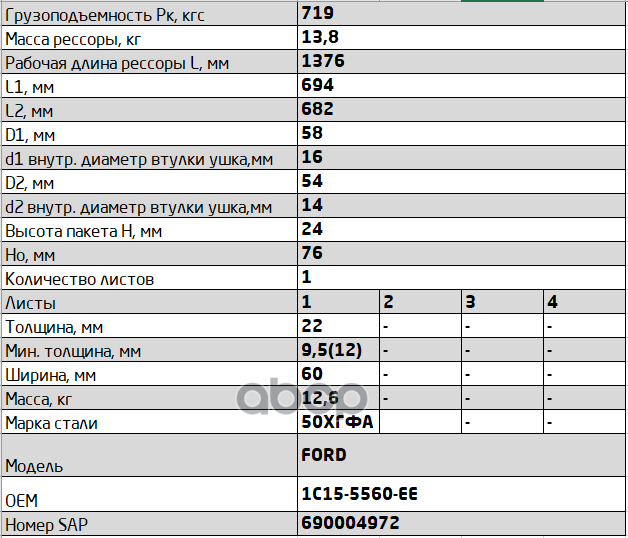The image size is (628, 538).
Task: Select 'Высота пакета Н, мм' label
Action: [149, 231]
